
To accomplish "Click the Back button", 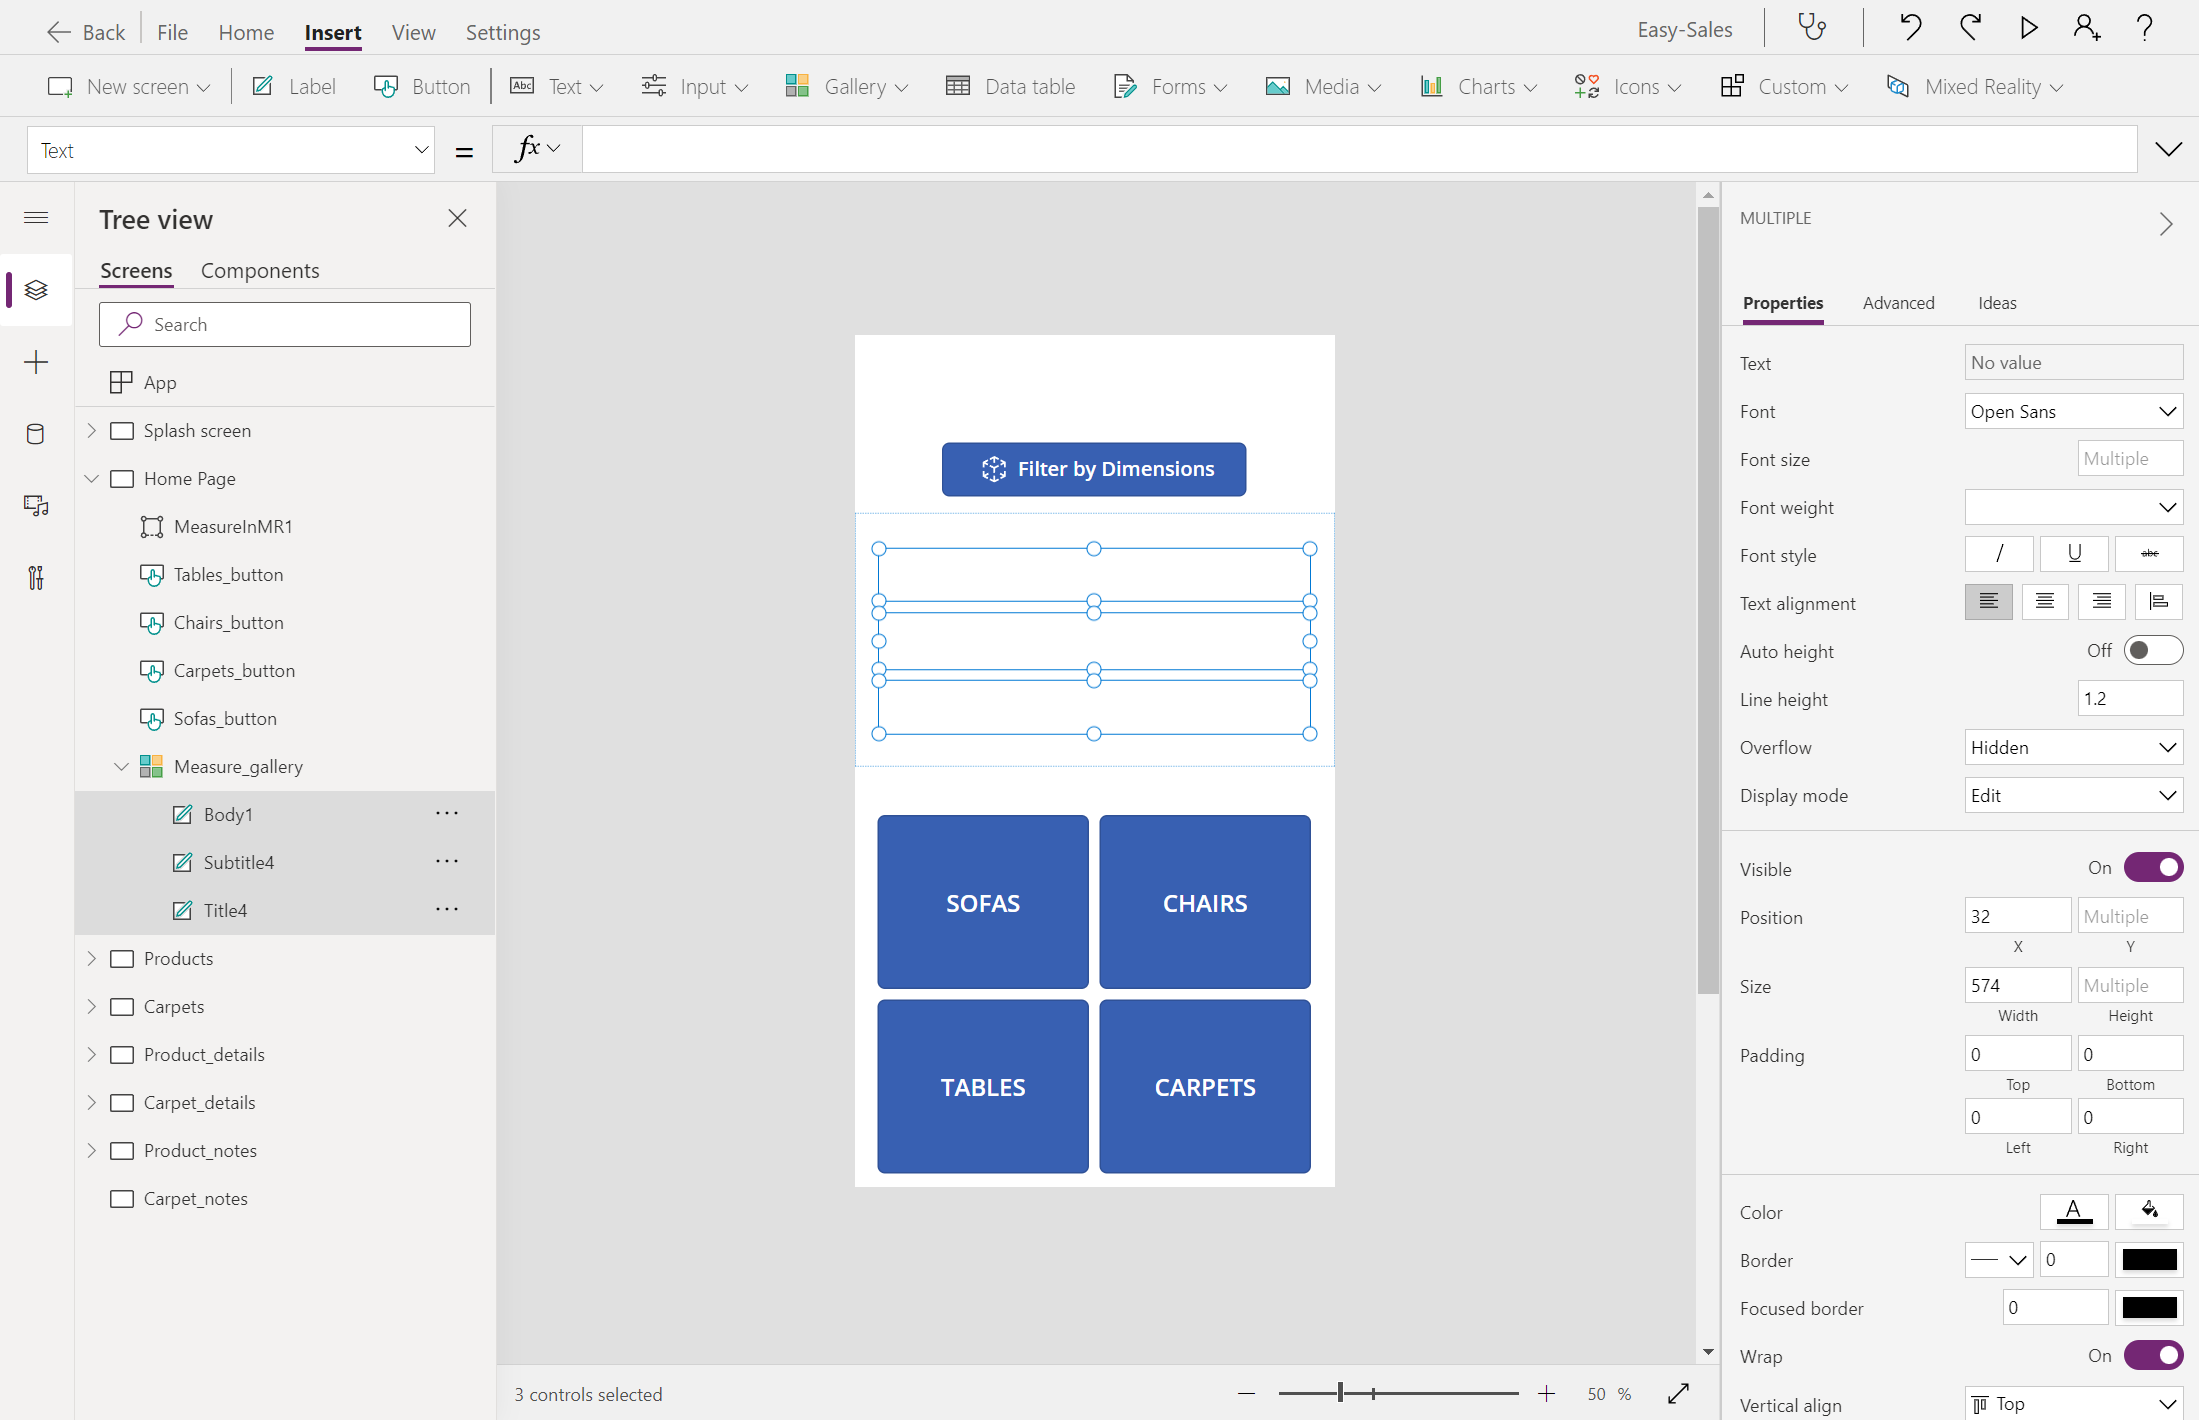I will click(x=86, y=32).
